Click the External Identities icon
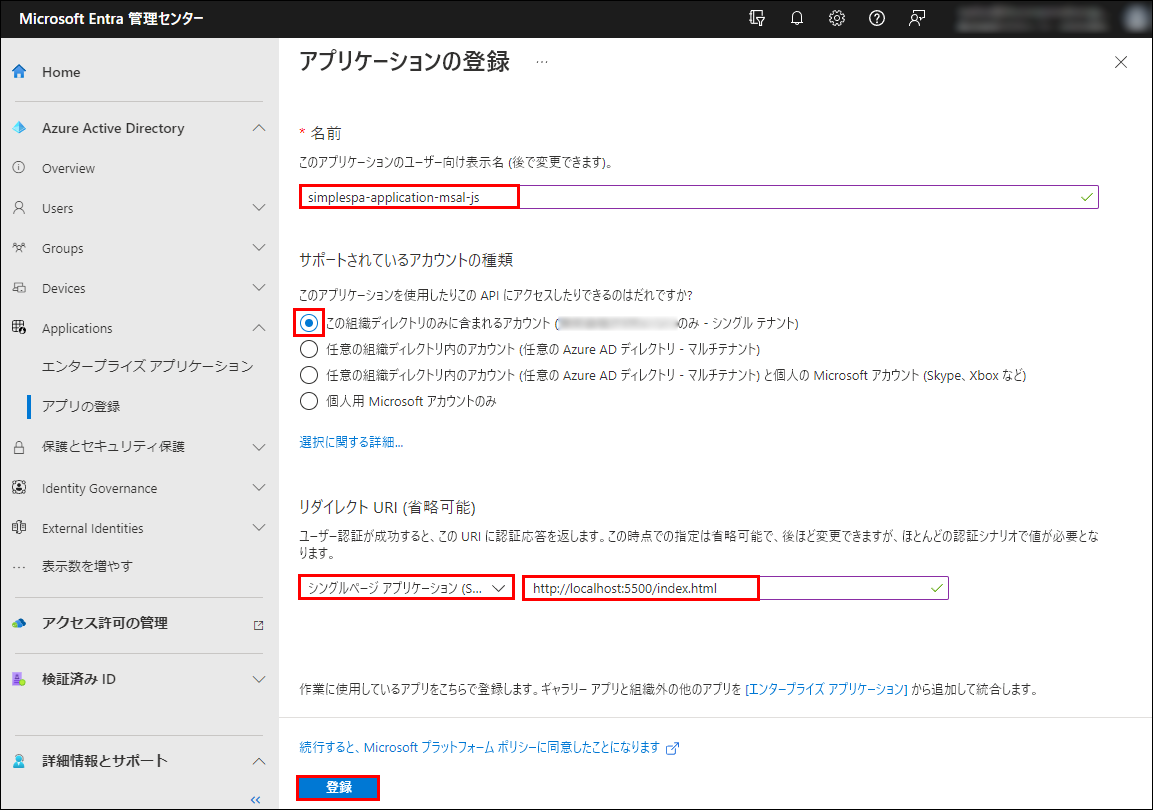 point(19,527)
